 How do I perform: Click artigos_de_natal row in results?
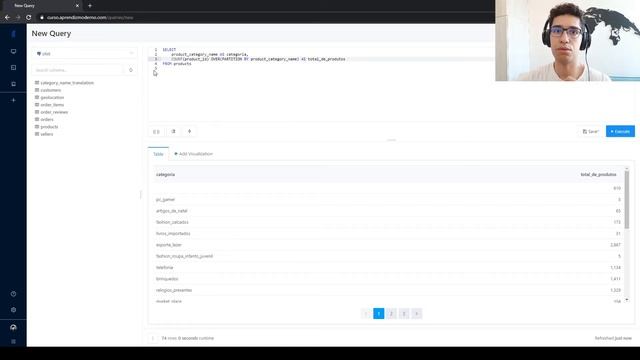click(388, 211)
